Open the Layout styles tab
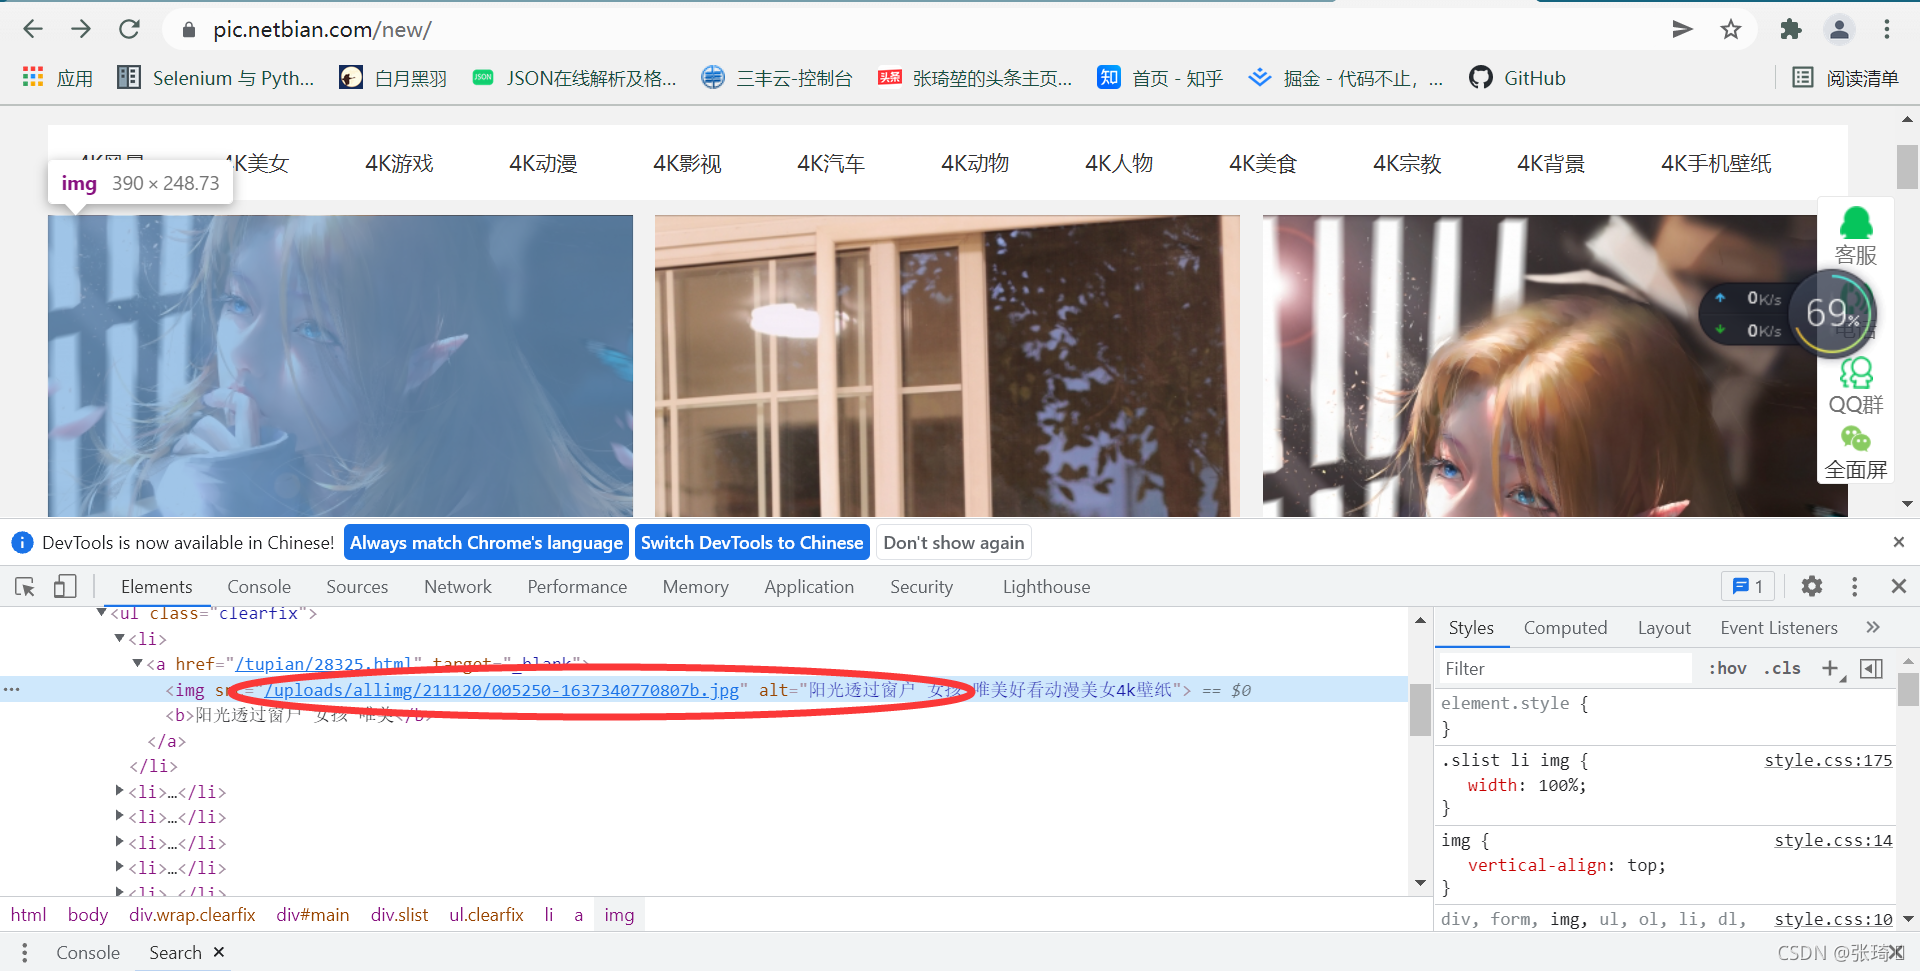 [x=1664, y=628]
